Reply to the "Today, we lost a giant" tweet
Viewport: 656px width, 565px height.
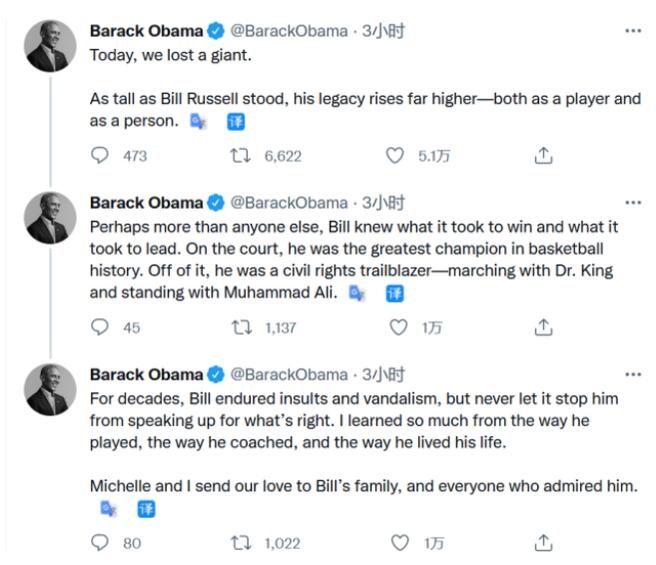[x=100, y=156]
